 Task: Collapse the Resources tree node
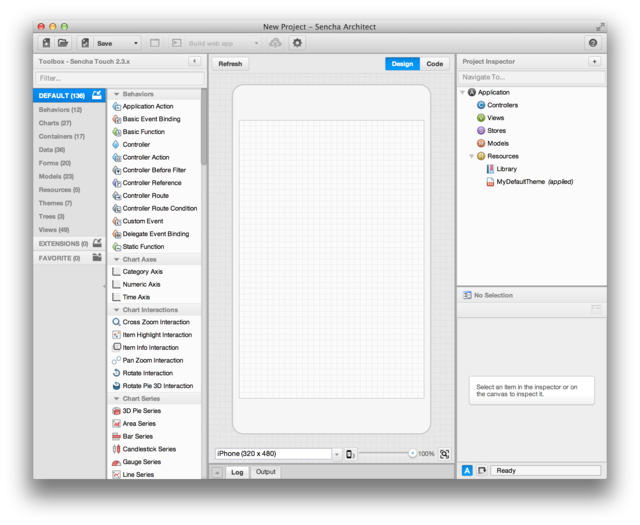pyautogui.click(x=471, y=156)
